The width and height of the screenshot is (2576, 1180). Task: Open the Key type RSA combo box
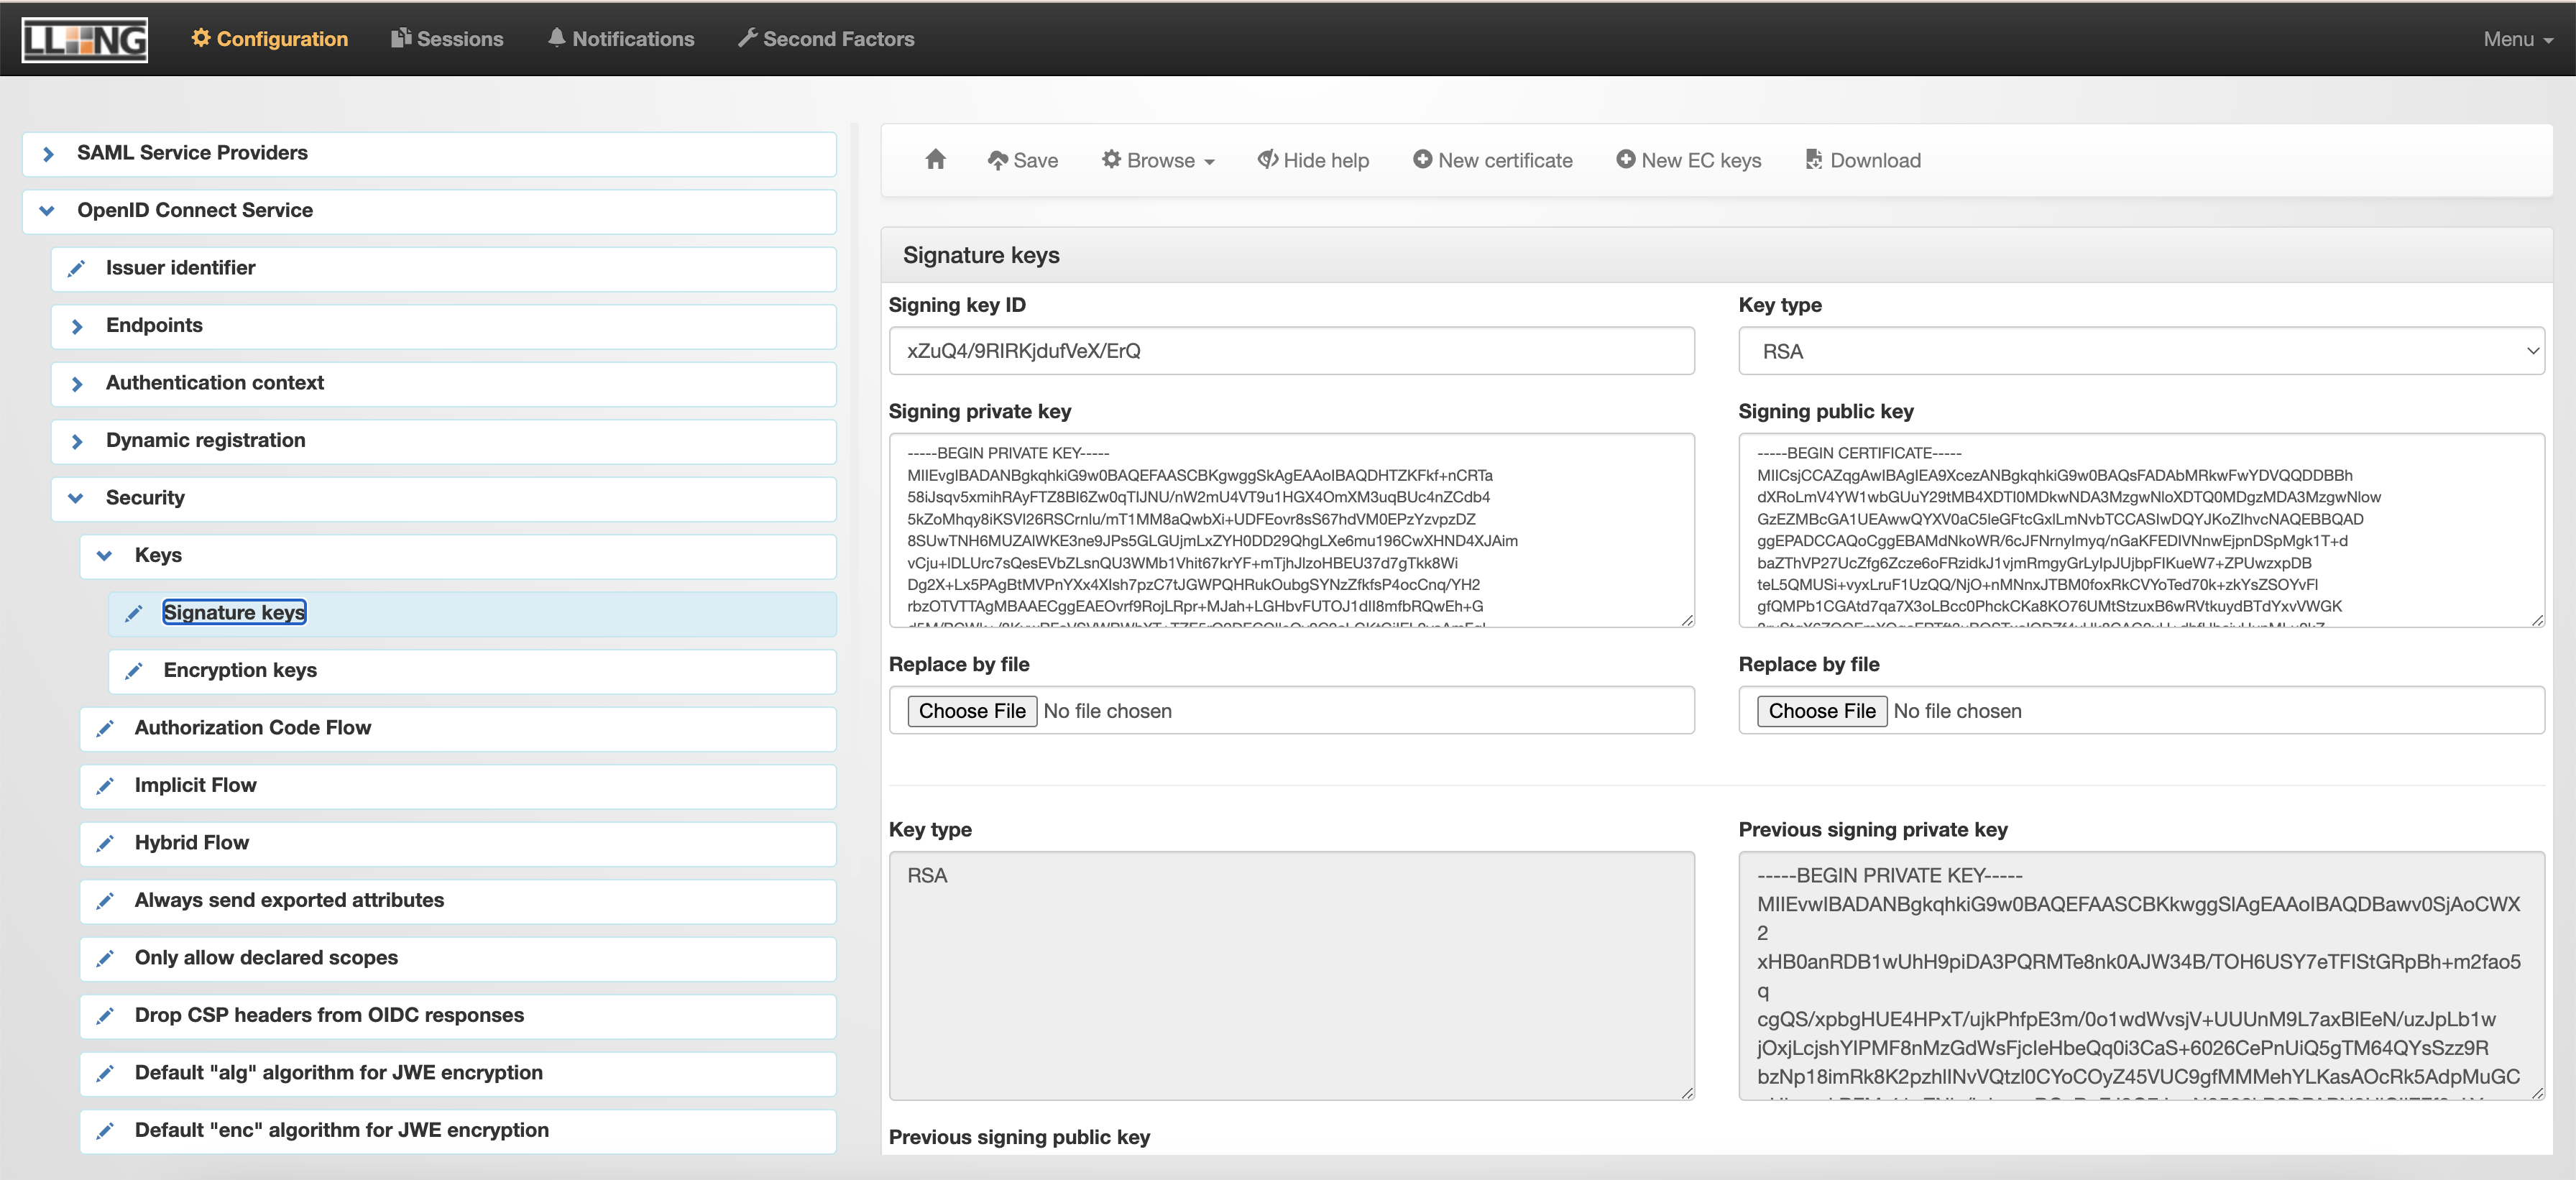coord(2140,352)
